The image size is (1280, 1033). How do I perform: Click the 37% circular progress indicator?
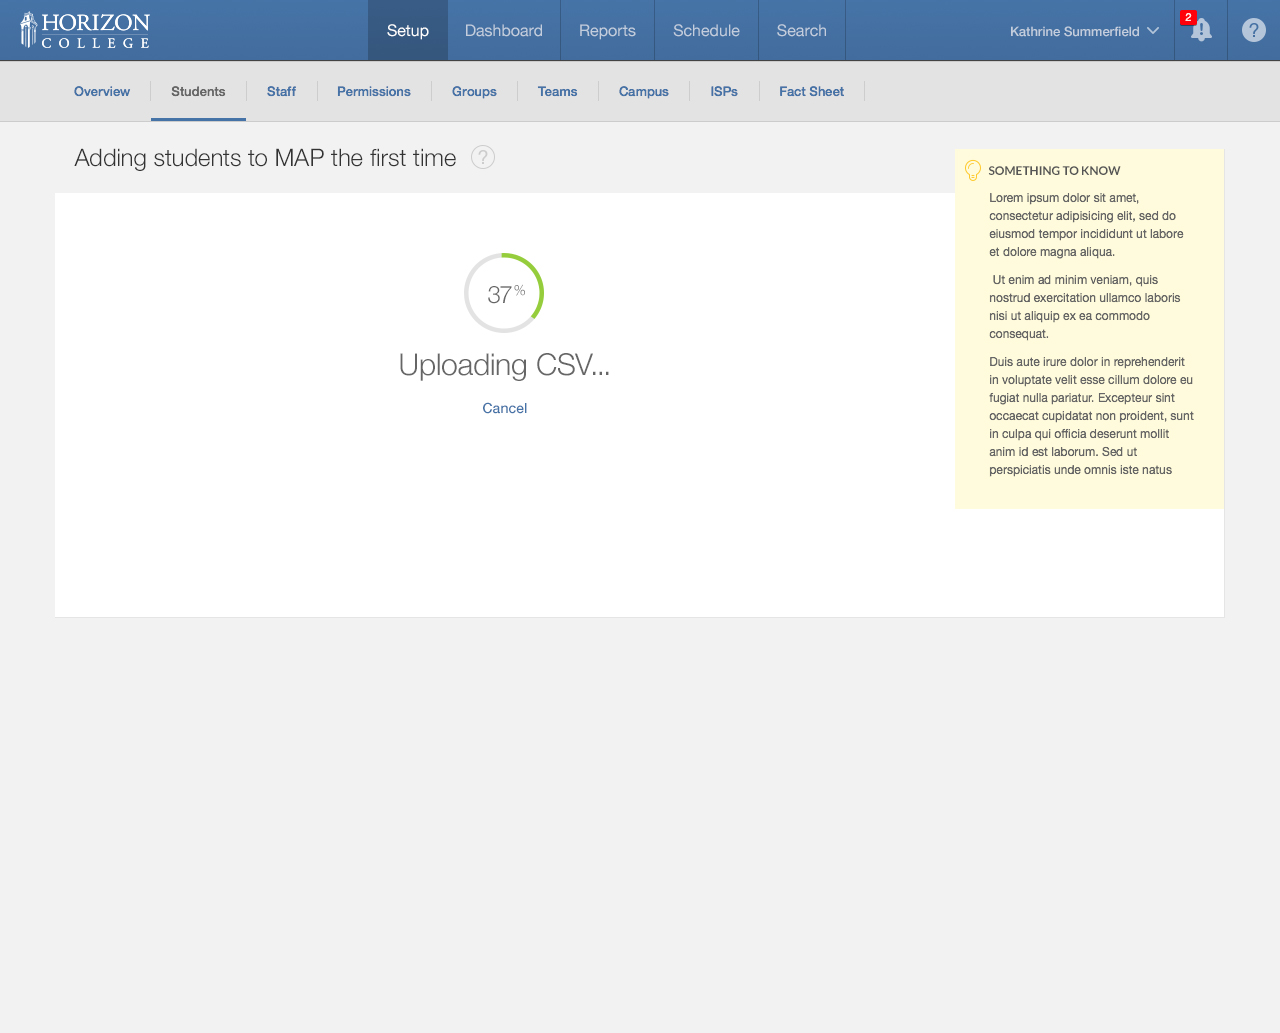click(504, 293)
